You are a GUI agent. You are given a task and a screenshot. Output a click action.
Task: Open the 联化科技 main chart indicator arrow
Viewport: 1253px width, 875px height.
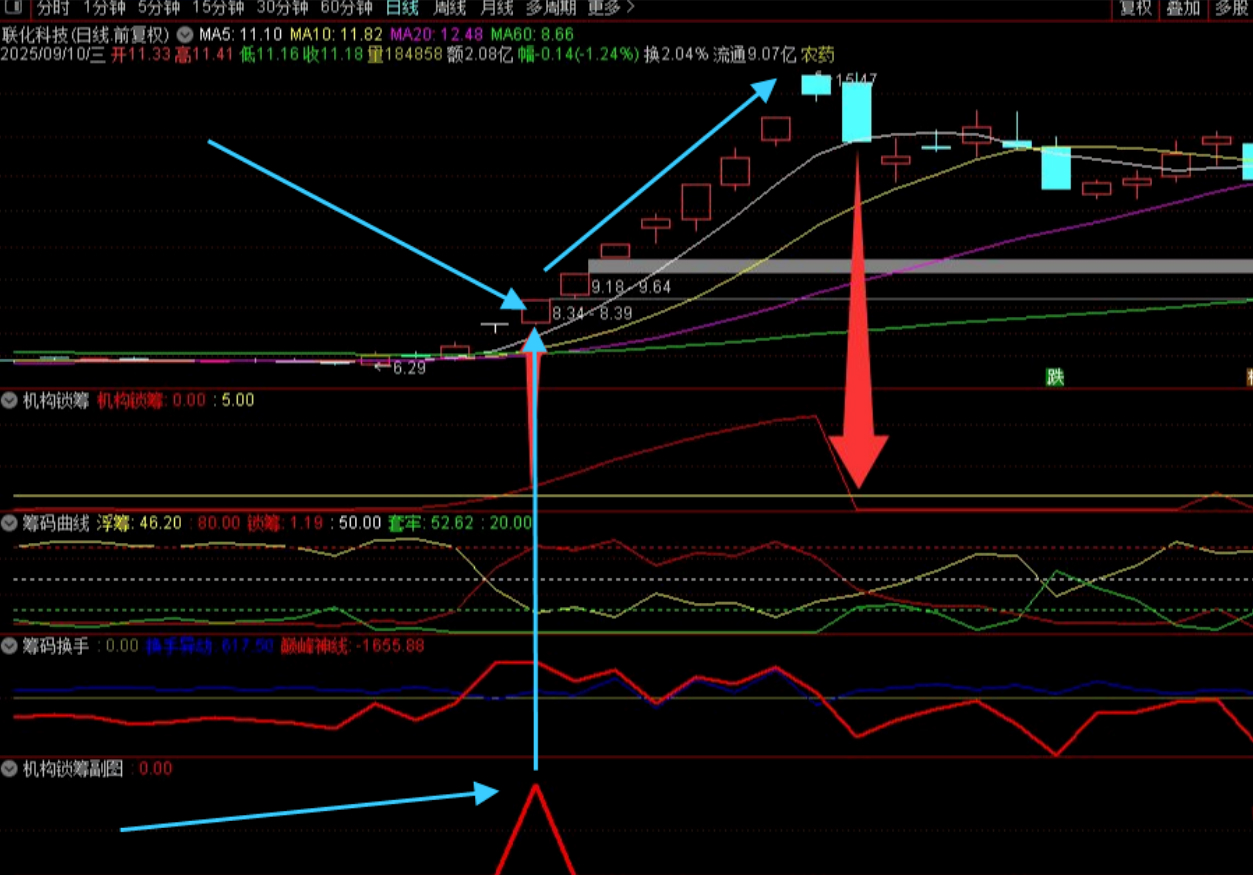pos(183,33)
